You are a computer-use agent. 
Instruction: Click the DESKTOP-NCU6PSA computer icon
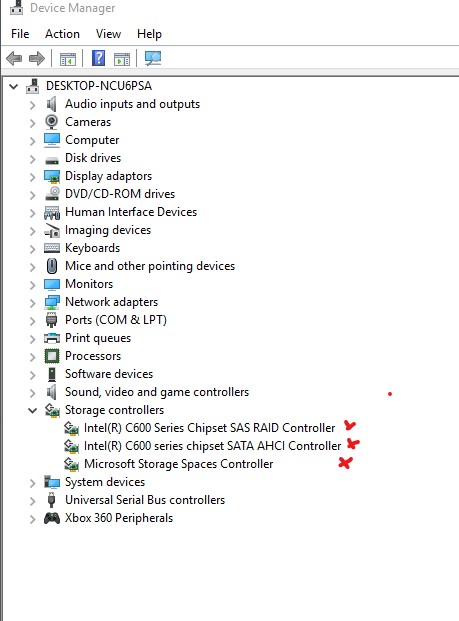coord(32,86)
